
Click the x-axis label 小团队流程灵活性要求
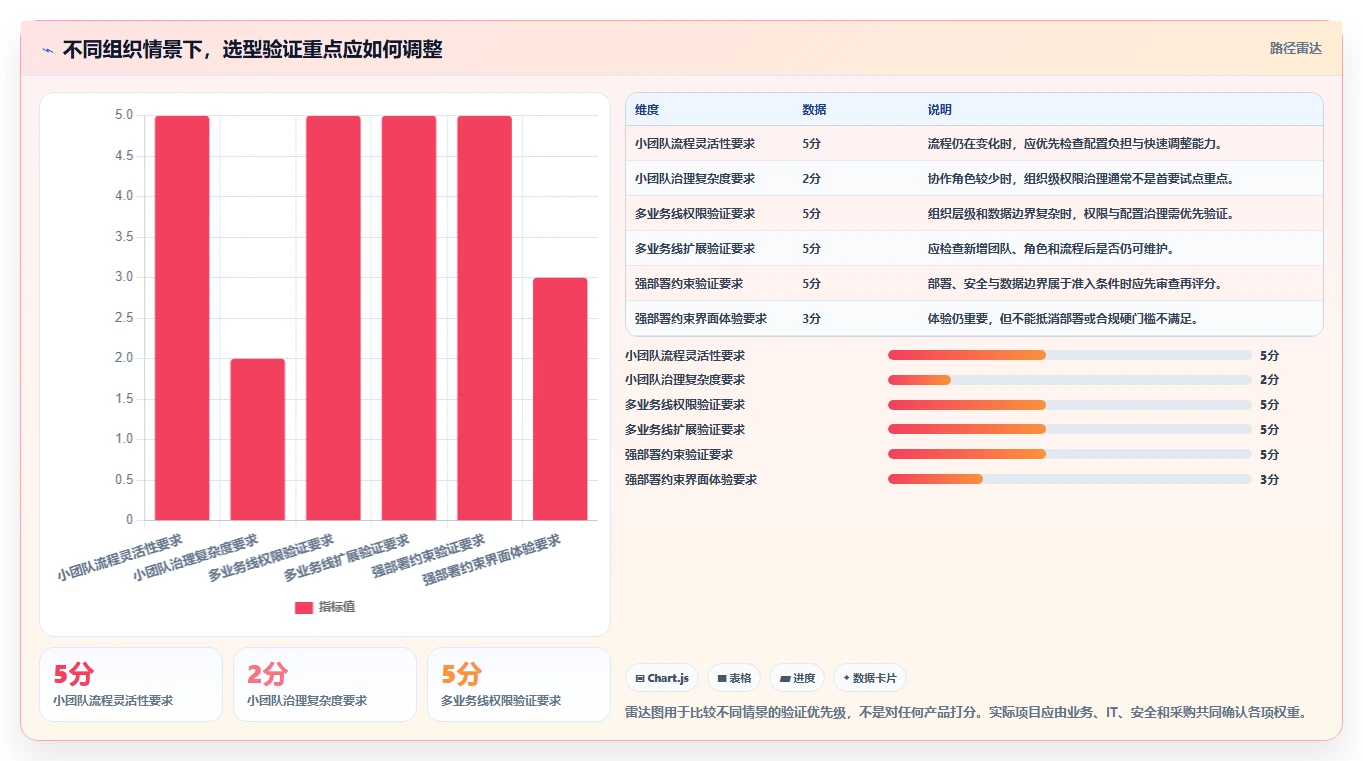[x=120, y=558]
